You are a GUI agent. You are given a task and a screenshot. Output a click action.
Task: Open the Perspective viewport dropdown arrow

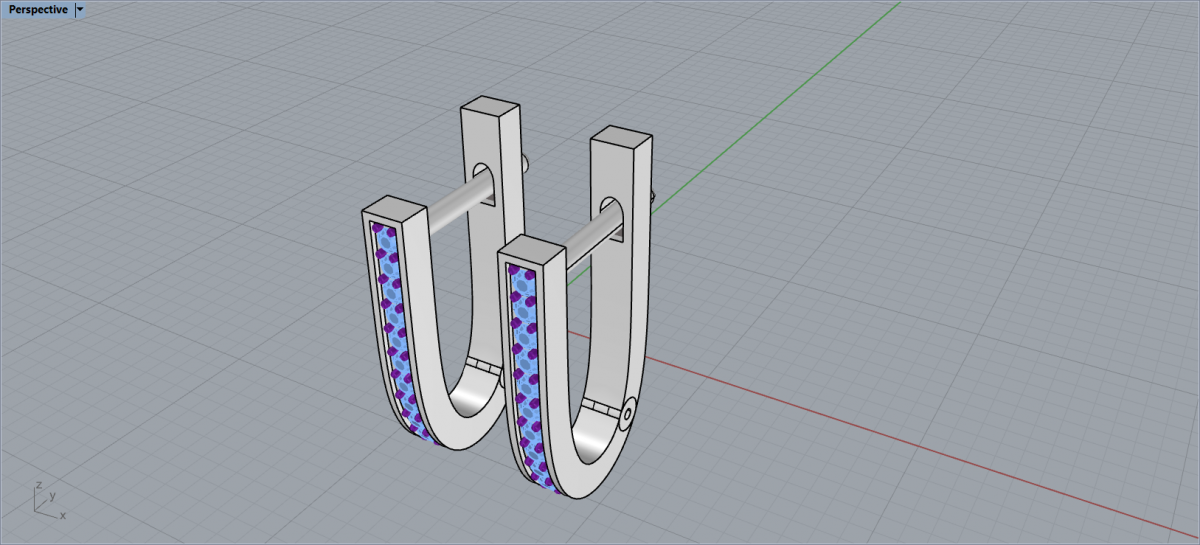(x=80, y=9)
